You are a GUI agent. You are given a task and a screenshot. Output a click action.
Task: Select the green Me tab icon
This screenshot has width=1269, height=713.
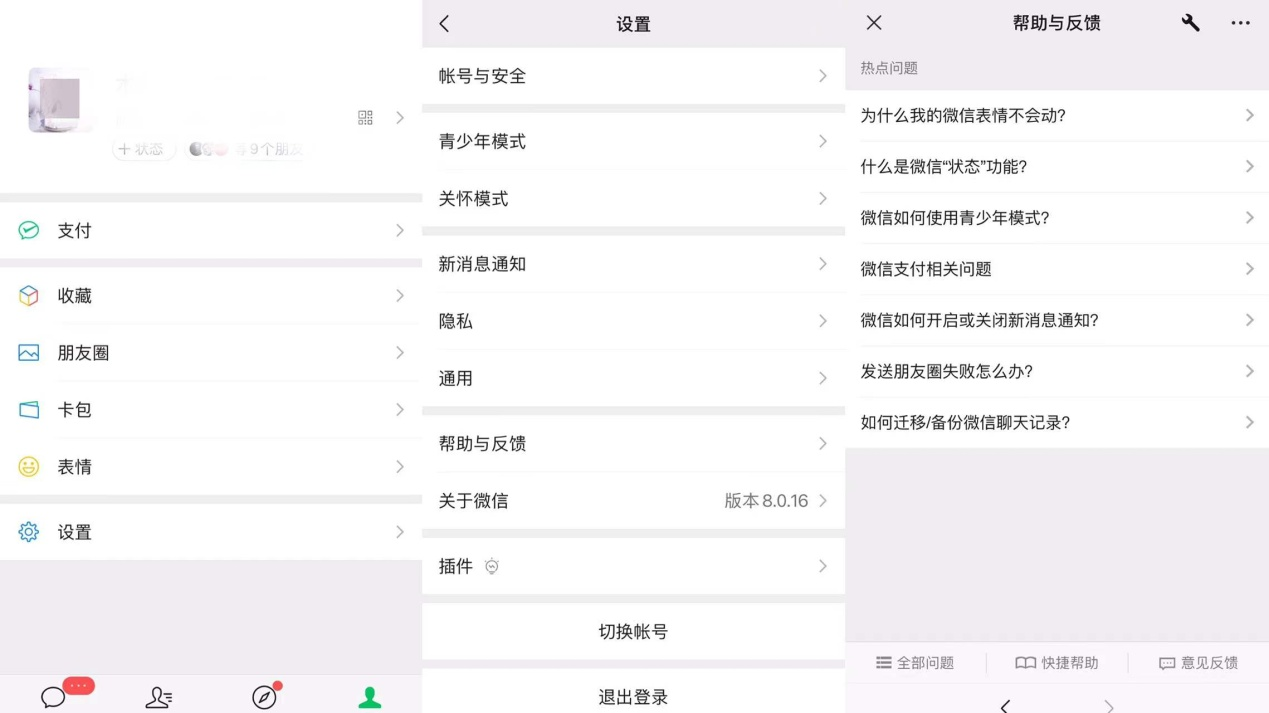pos(370,697)
